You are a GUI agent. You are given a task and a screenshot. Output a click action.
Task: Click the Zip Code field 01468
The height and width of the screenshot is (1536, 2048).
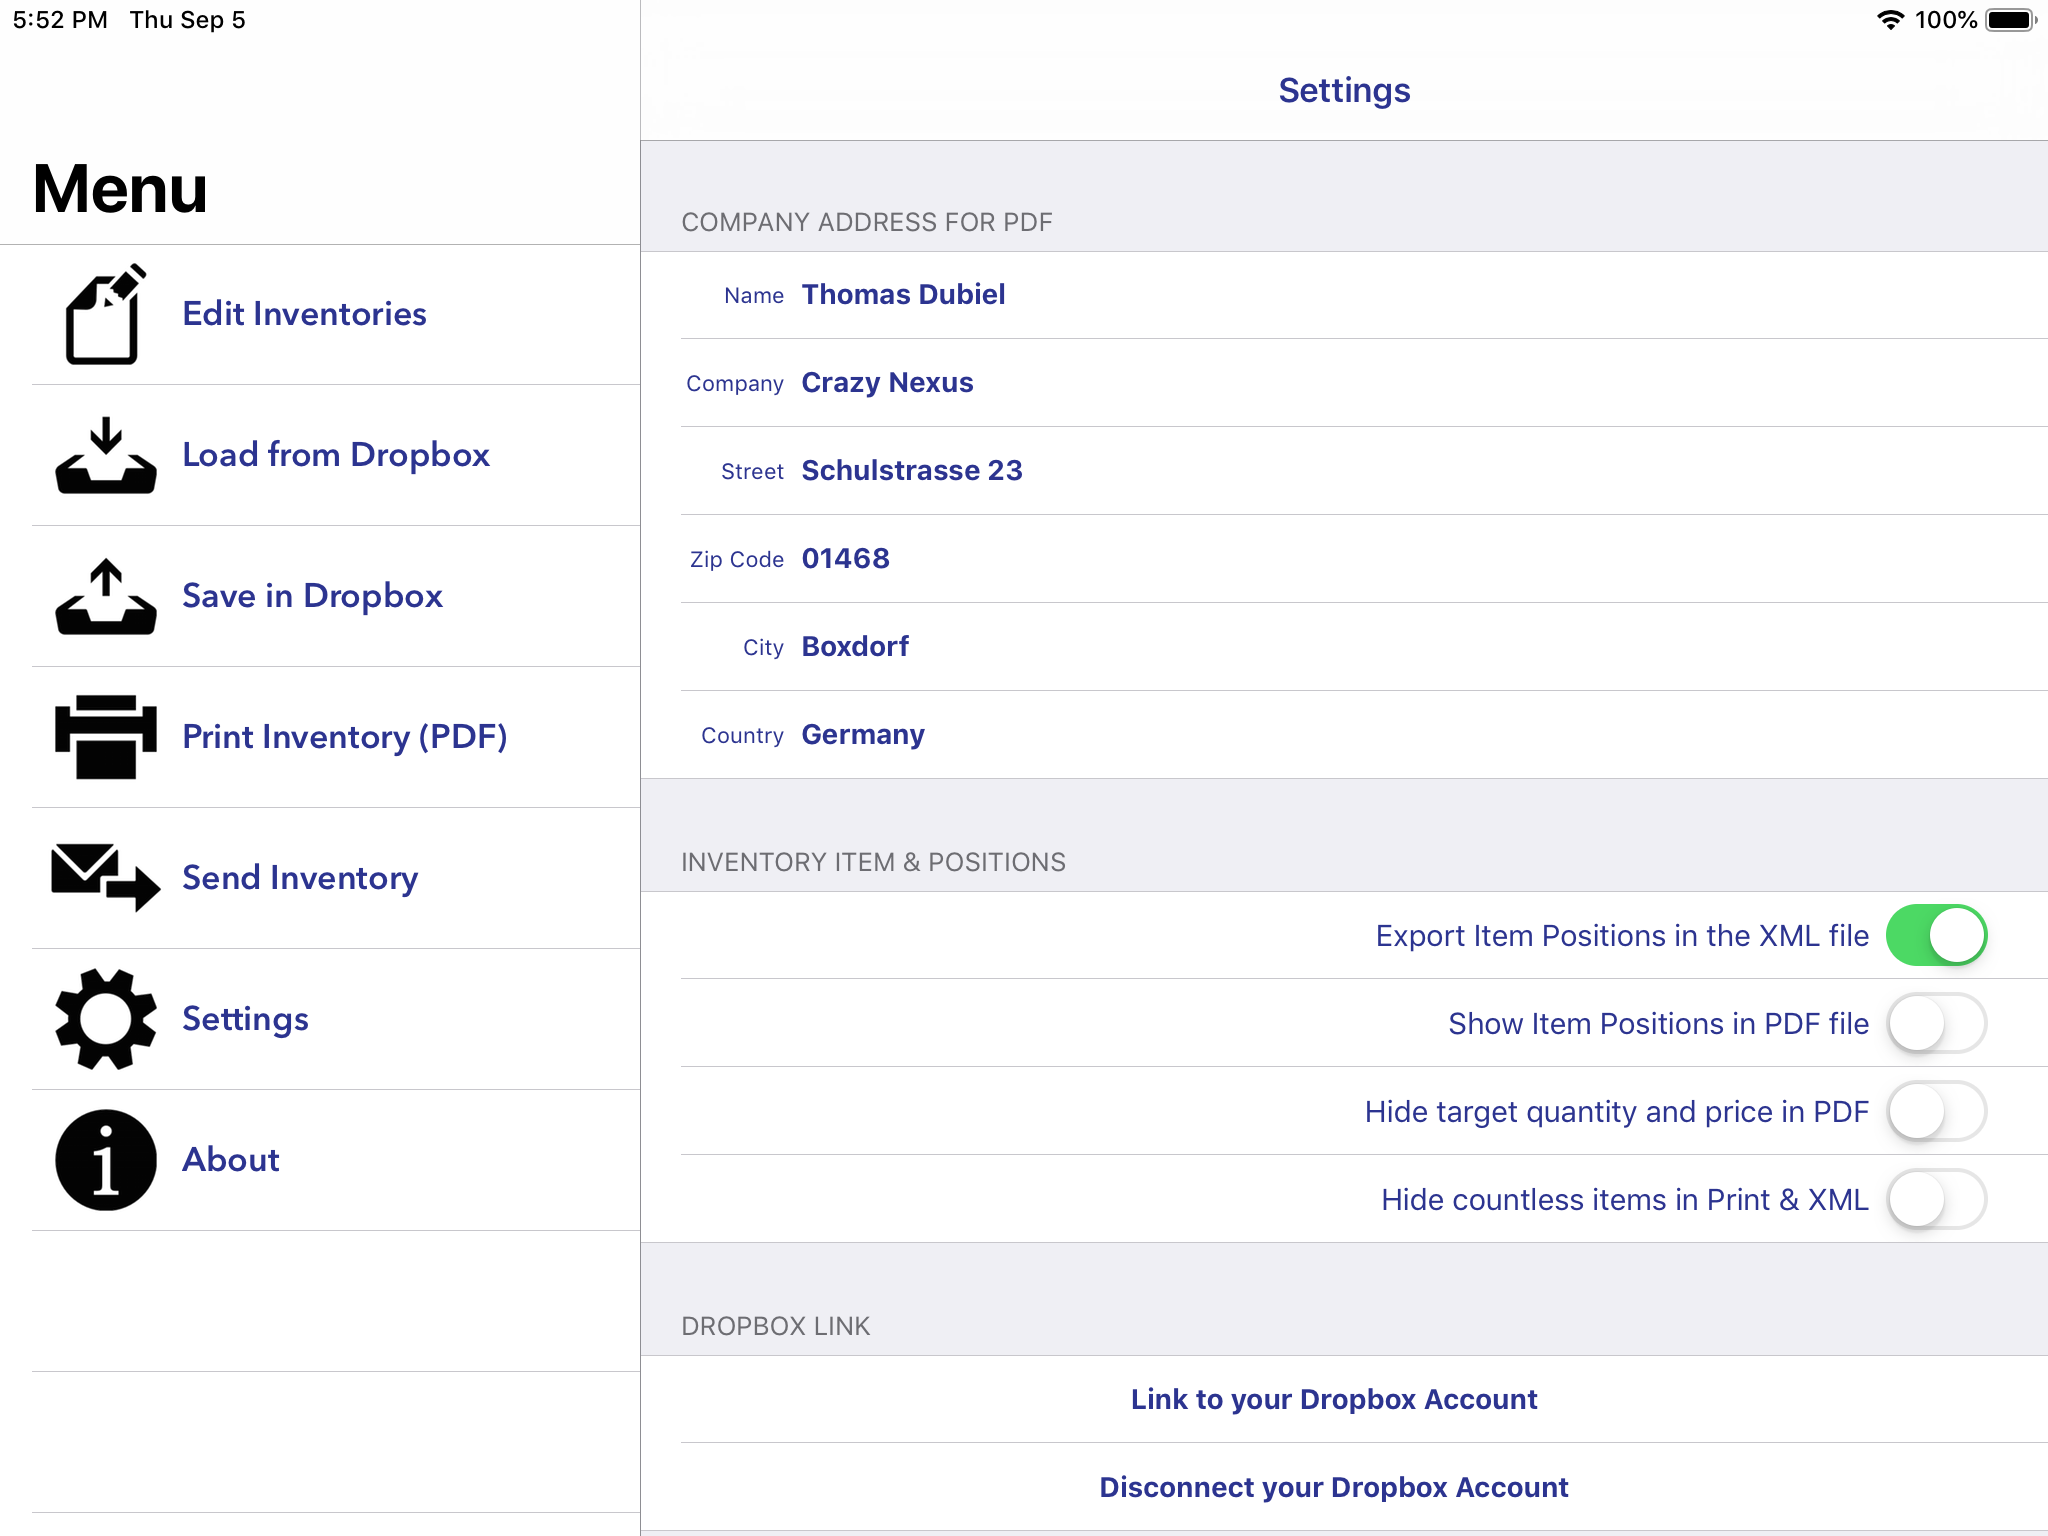coord(846,558)
